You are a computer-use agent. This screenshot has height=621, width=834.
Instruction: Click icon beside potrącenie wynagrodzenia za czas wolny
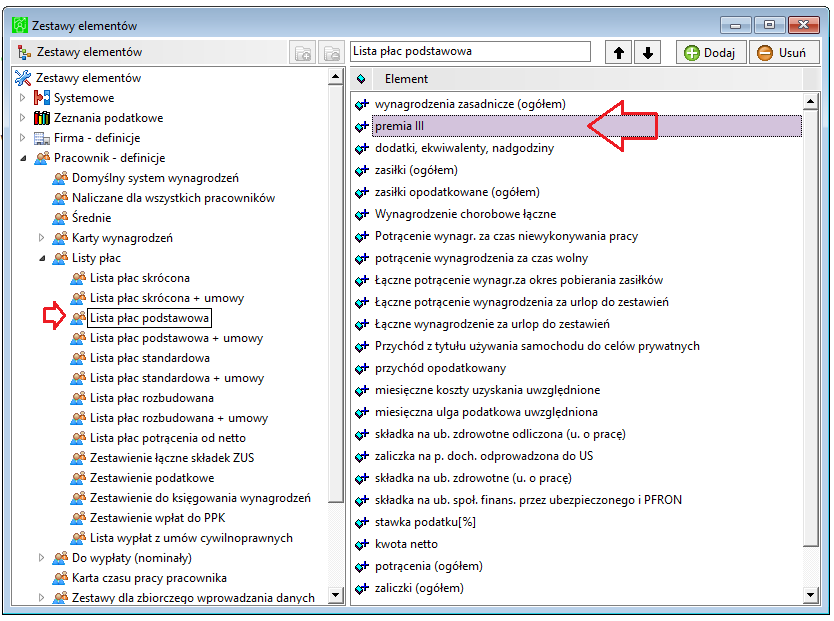[362, 258]
